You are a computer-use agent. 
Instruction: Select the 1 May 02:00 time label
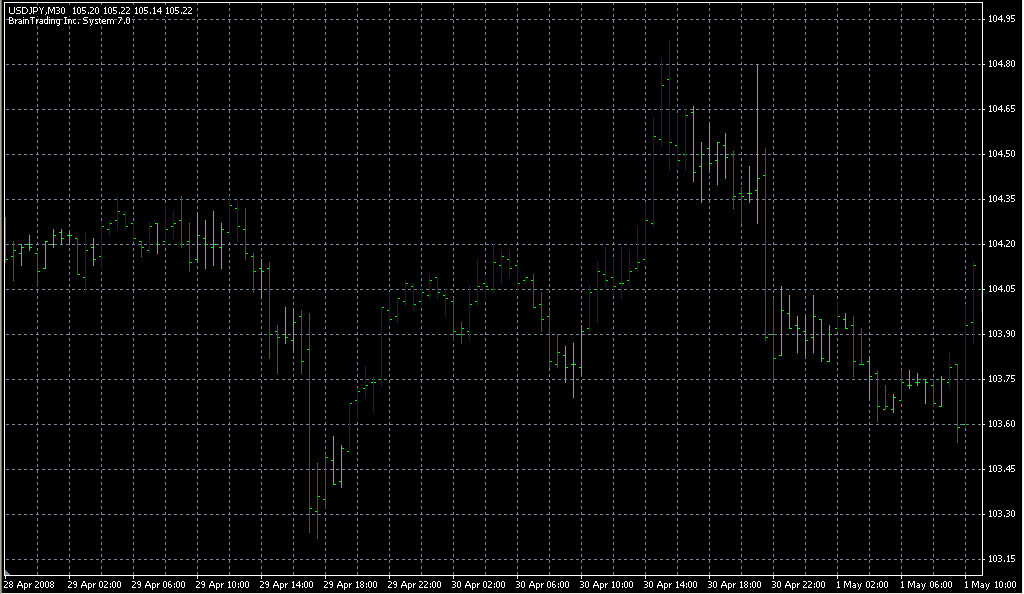point(862,584)
